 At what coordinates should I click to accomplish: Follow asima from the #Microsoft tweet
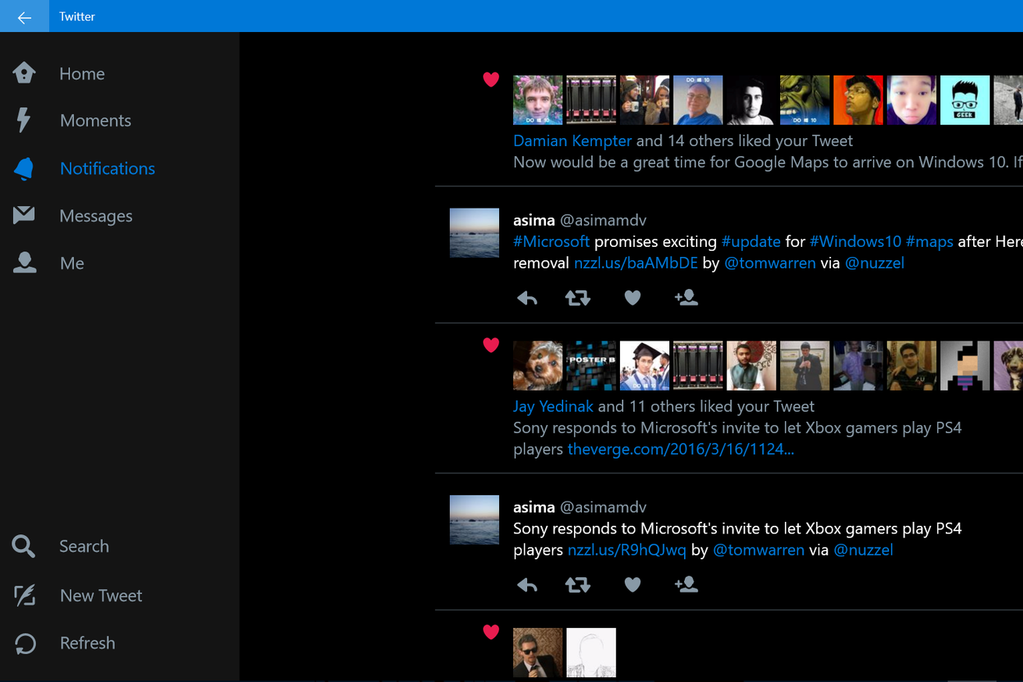pos(686,298)
